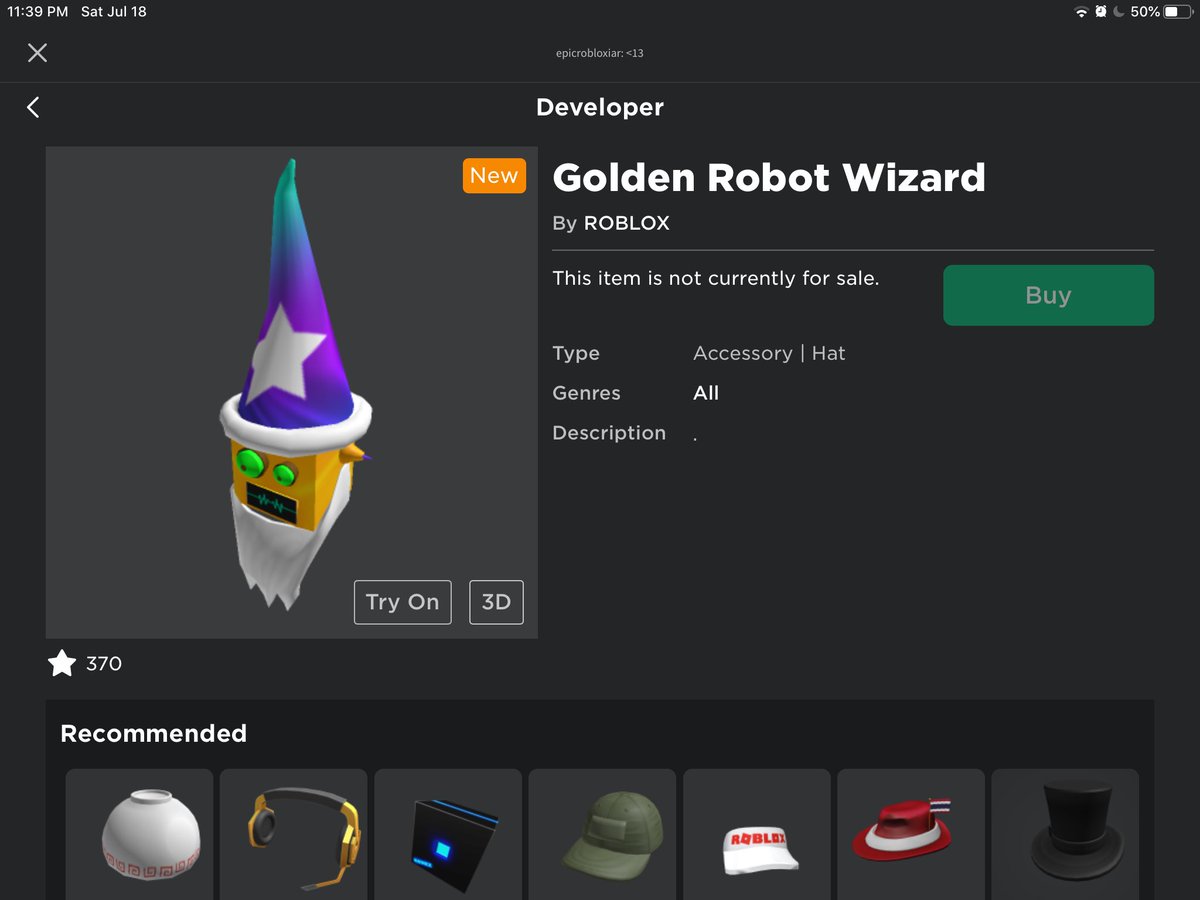The image size is (1200, 900).
Task: Open recommended green military cap
Action: click(602, 834)
